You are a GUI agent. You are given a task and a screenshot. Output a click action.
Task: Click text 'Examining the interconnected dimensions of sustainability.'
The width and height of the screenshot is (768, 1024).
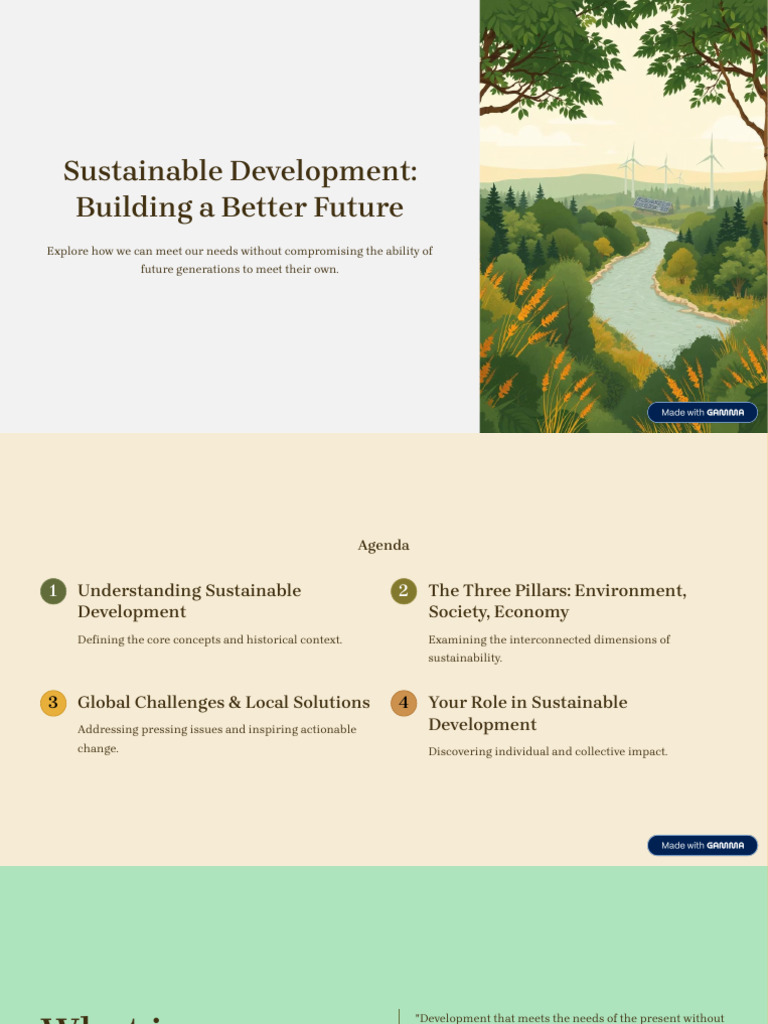point(549,648)
